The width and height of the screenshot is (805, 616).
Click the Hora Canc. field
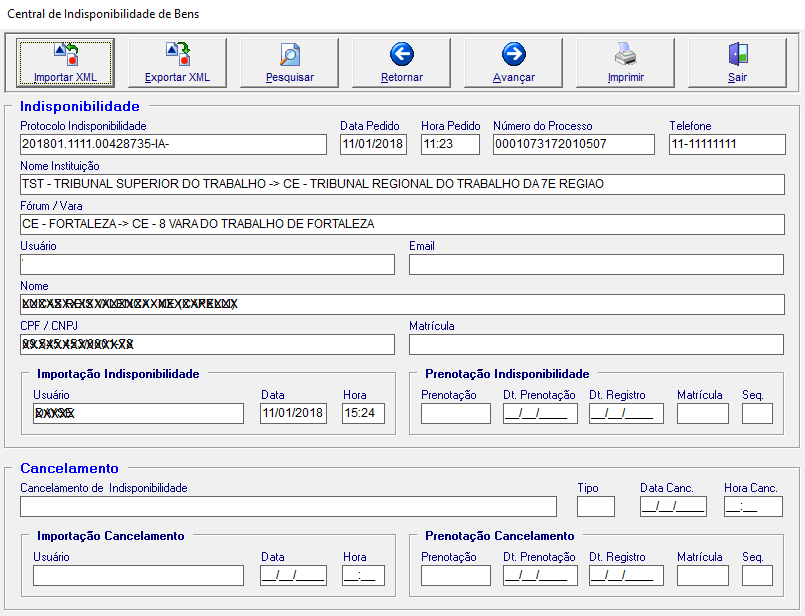coord(754,507)
